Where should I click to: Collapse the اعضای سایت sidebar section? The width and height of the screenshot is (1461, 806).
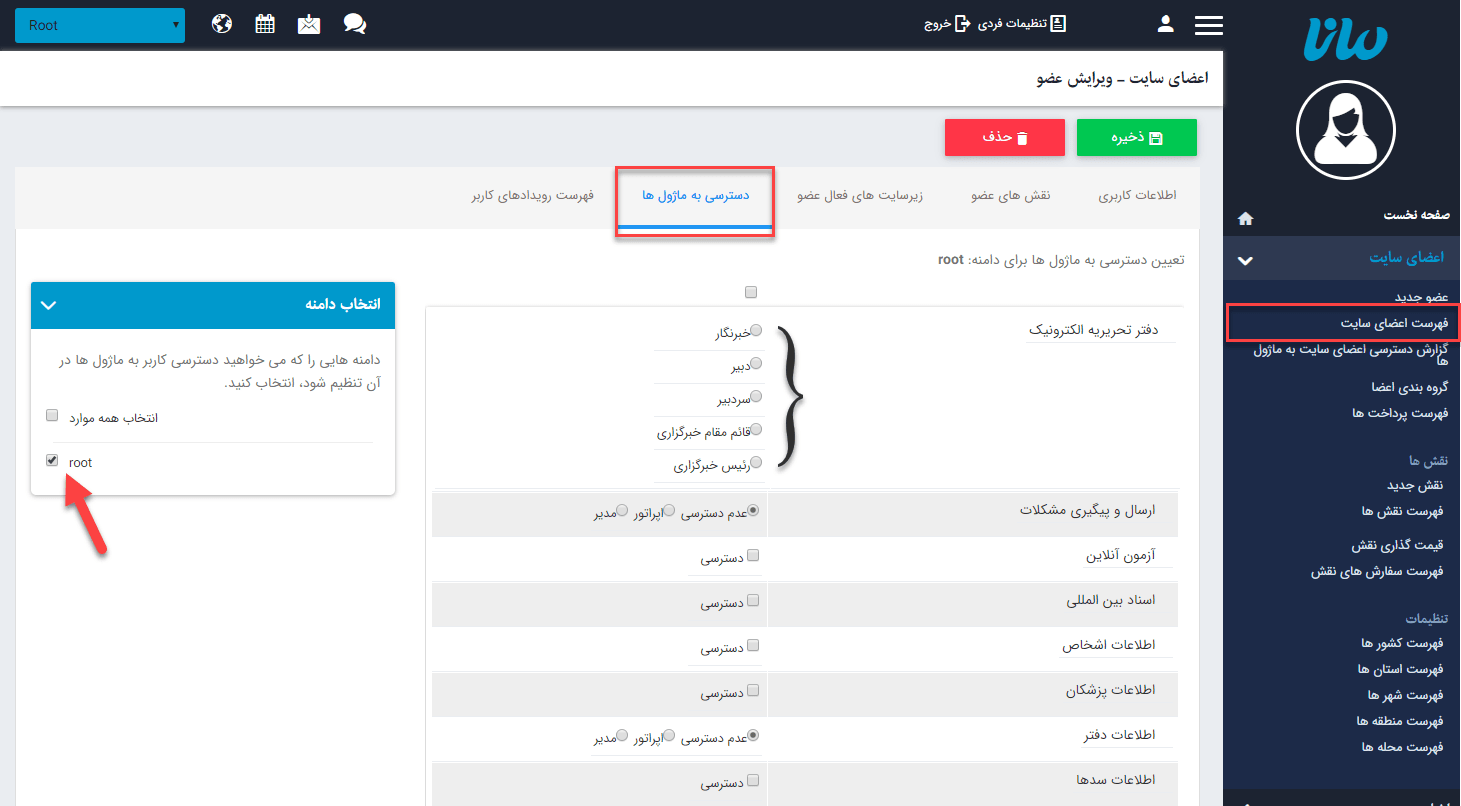tap(1246, 258)
